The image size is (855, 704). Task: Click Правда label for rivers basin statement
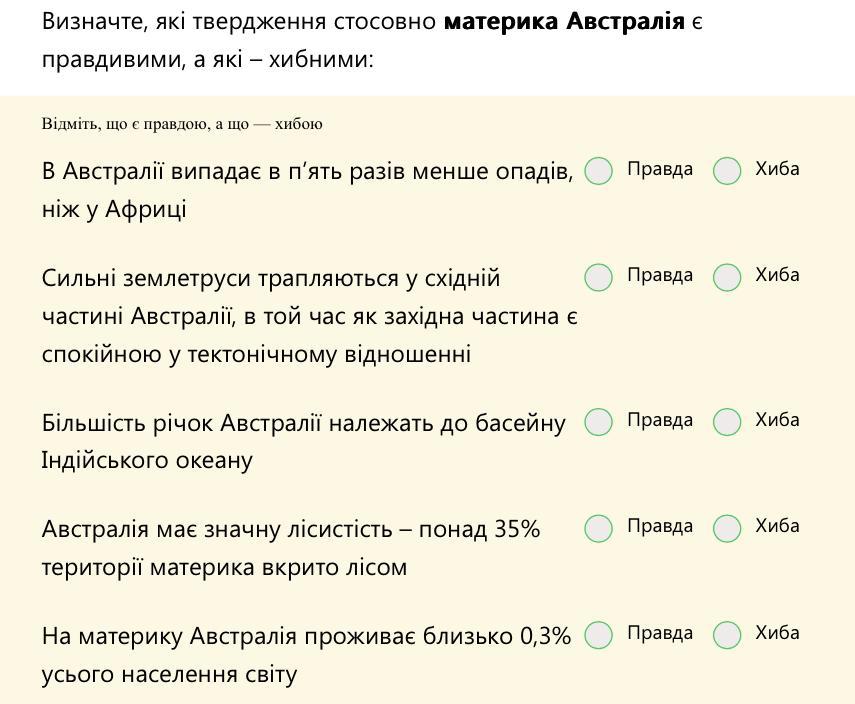[x=660, y=420]
